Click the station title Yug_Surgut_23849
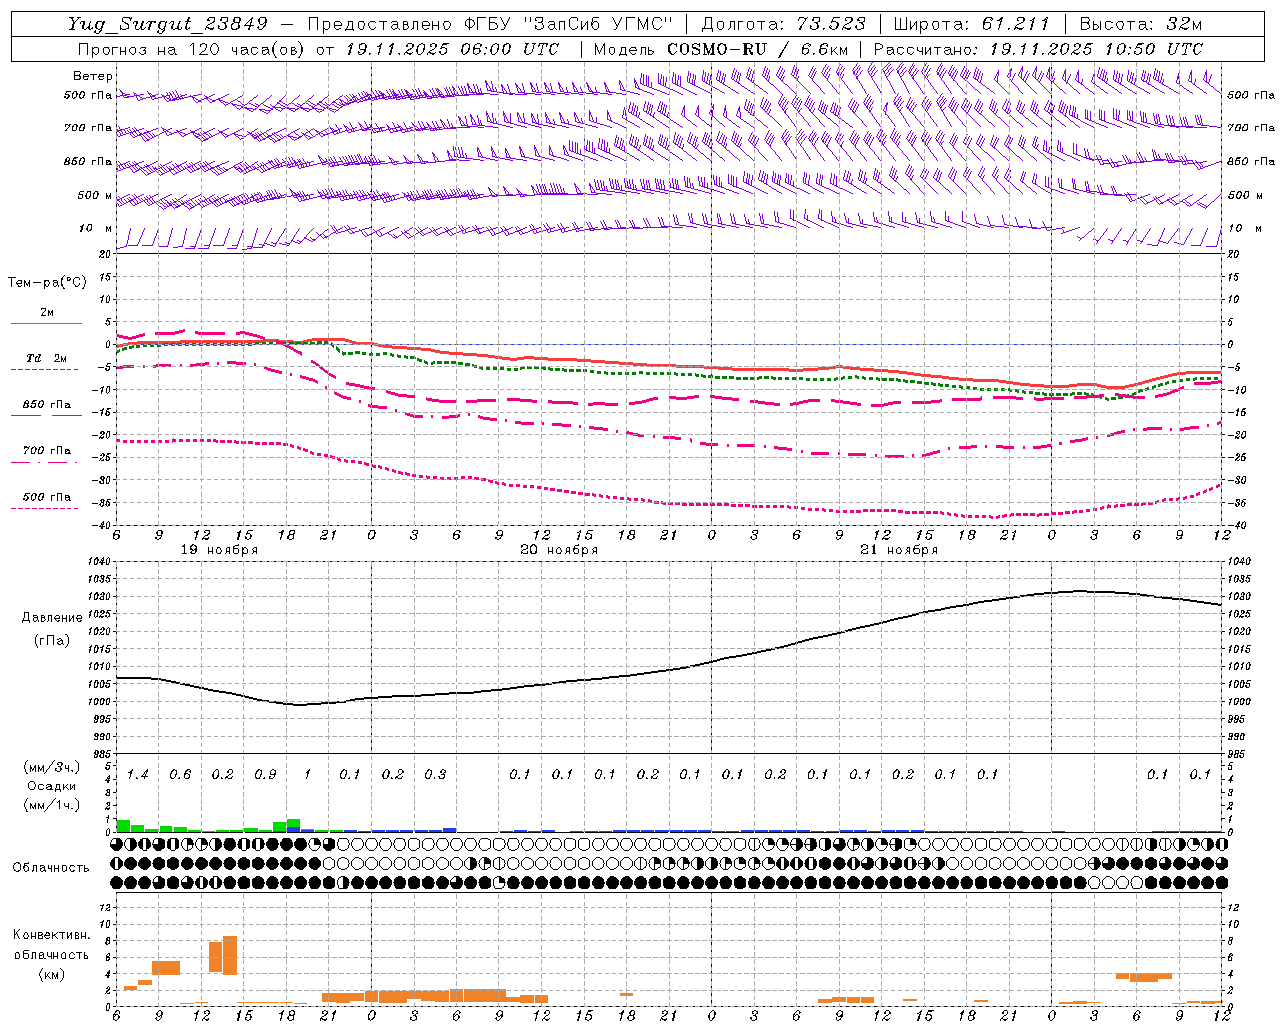This screenshot has height=1024, width=1280. [168, 24]
